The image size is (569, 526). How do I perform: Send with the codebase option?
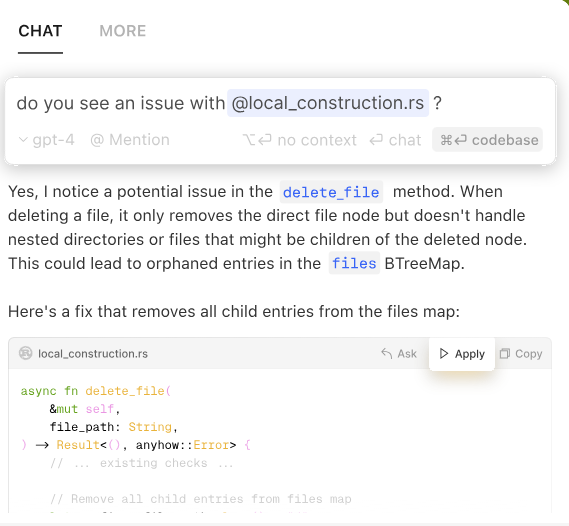pos(487,140)
